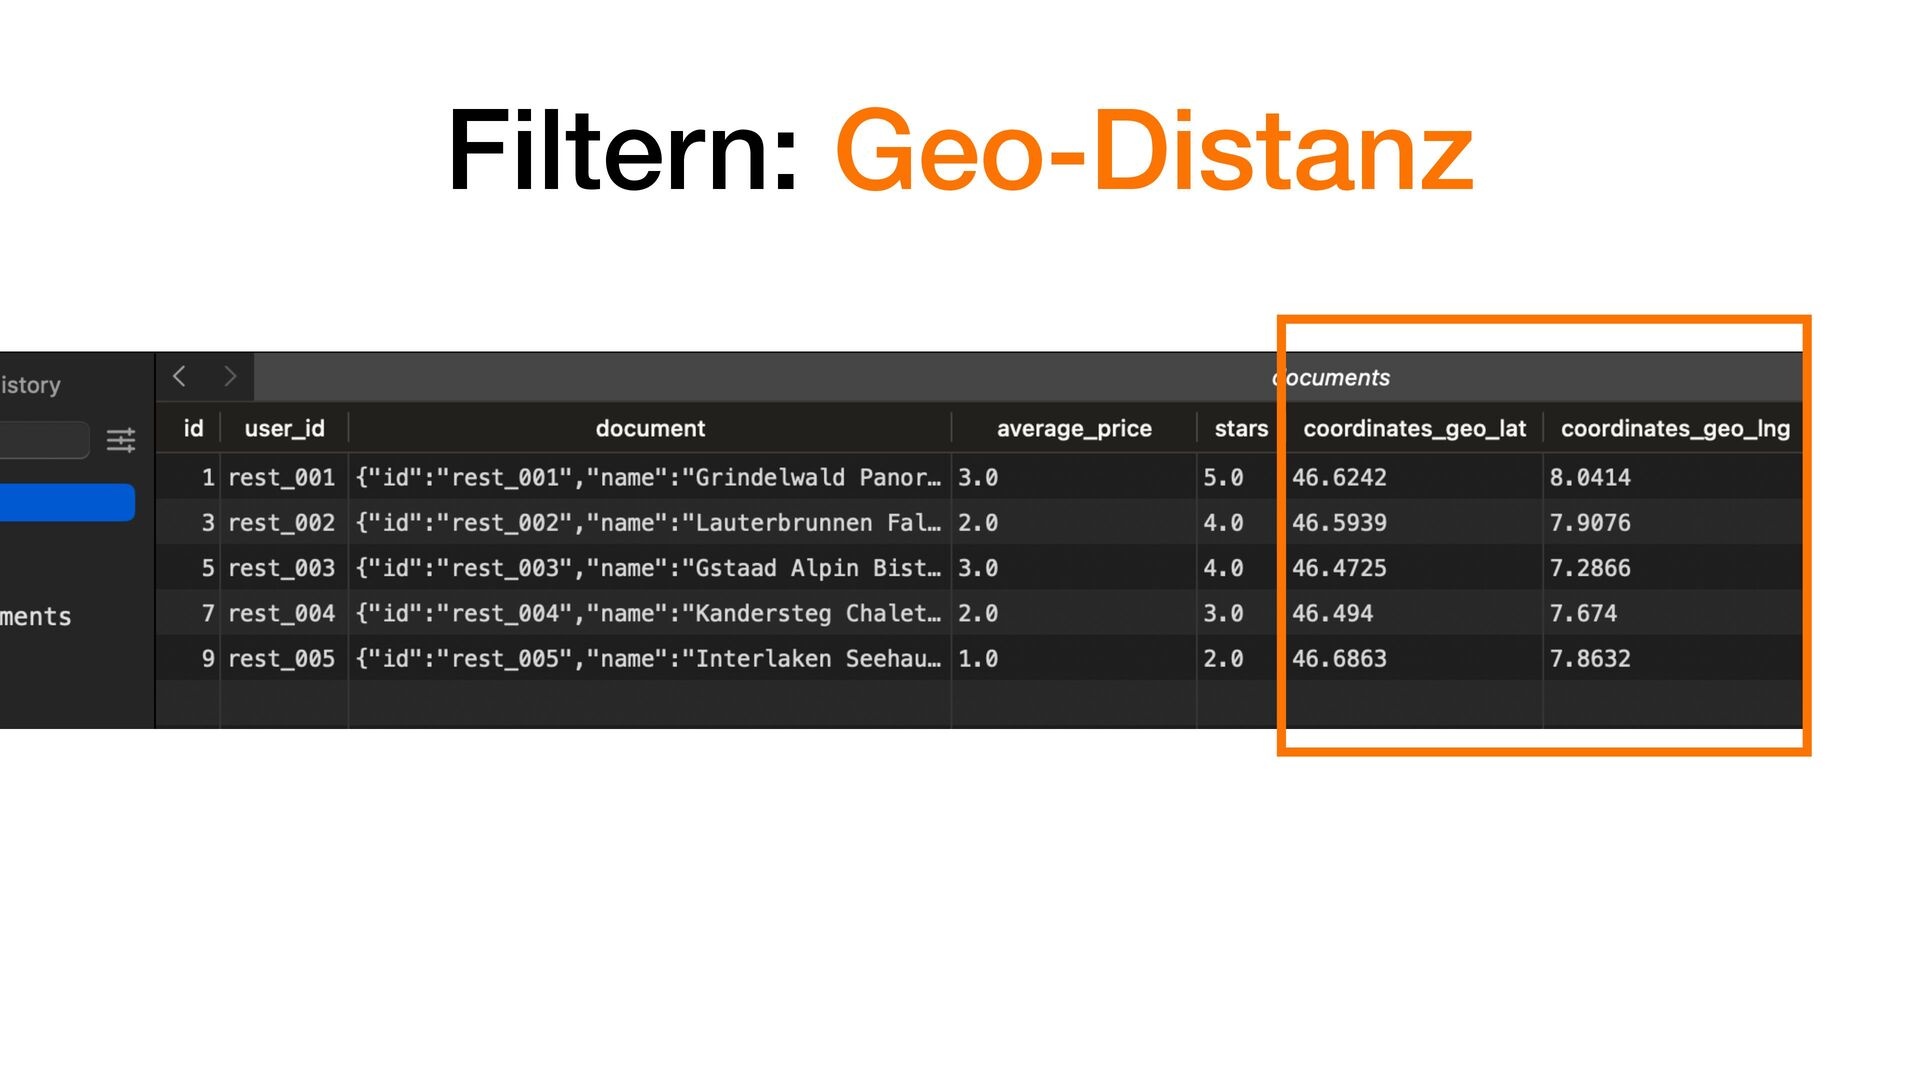Select the rest_001 row user_id cell
Screen dimensions: 1920x1080
282,478
